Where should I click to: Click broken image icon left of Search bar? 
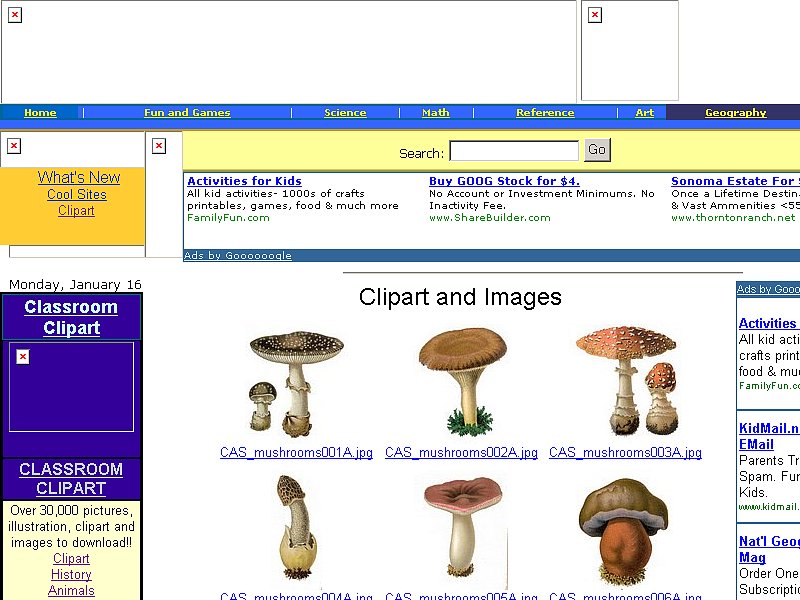point(159,146)
